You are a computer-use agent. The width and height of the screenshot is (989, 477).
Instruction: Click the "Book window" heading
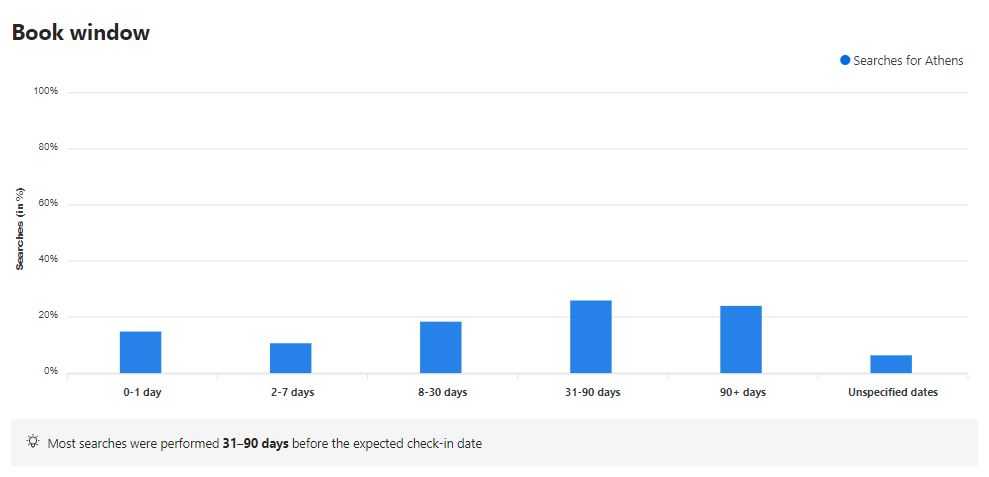80,32
